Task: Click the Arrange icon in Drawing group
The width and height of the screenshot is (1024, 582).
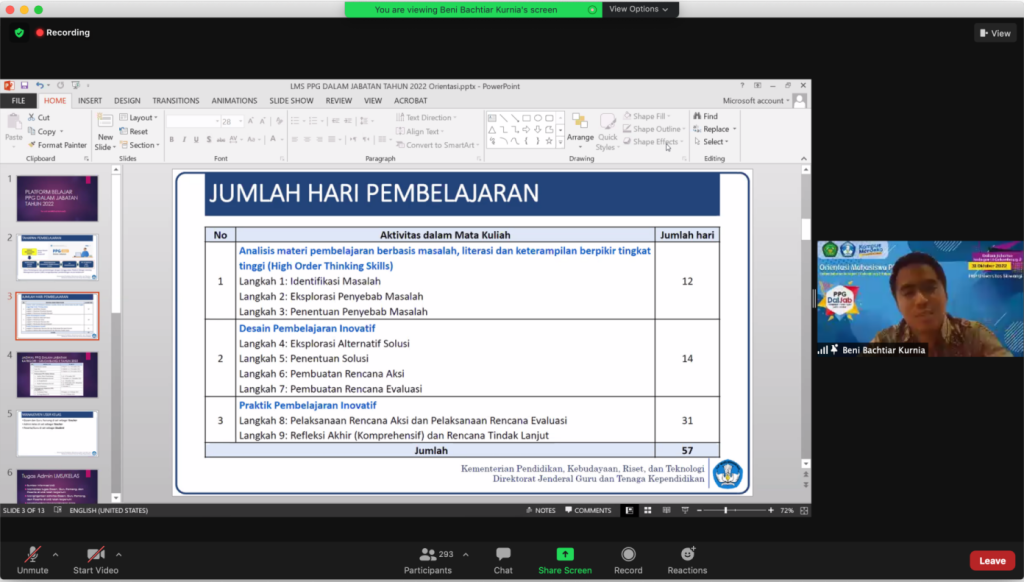Action: tap(580, 124)
